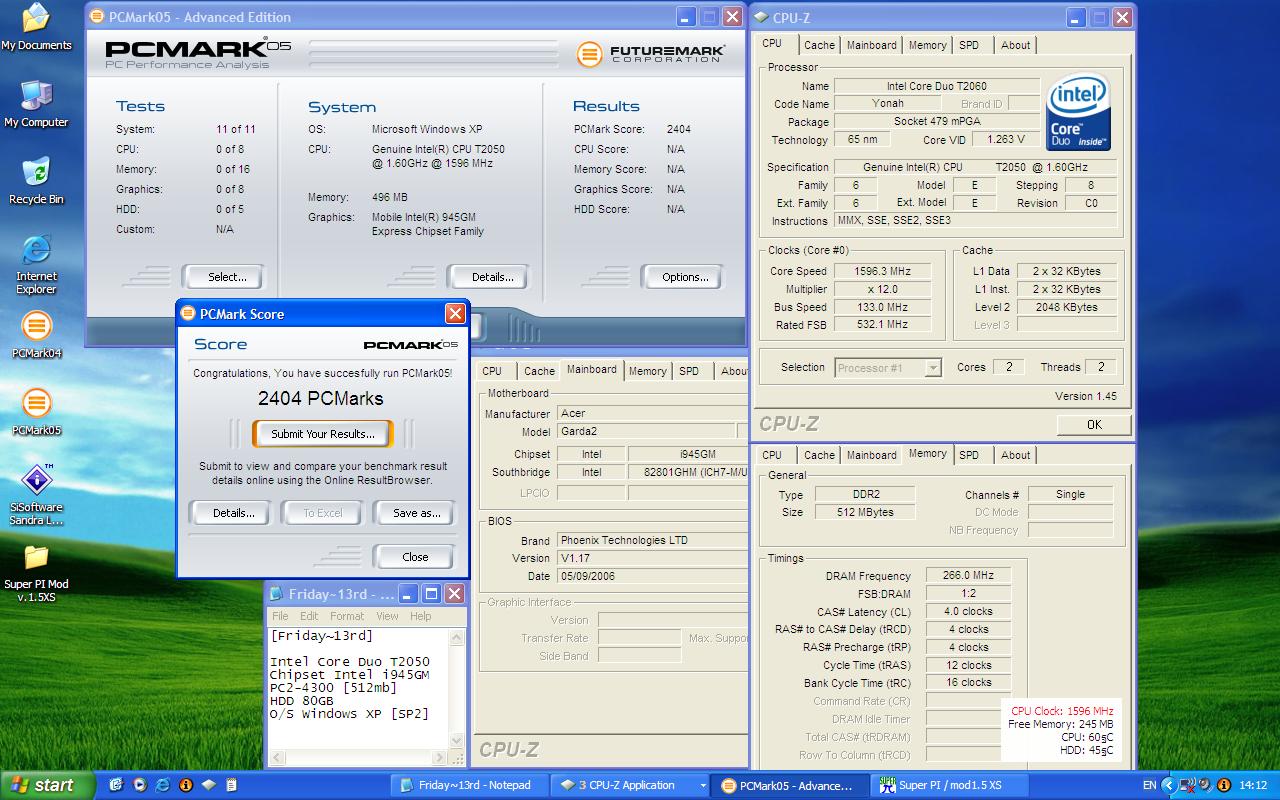Viewport: 1280px width, 800px height.
Task: Launch PCMark05 desktop shortcut
Action: 36,412
